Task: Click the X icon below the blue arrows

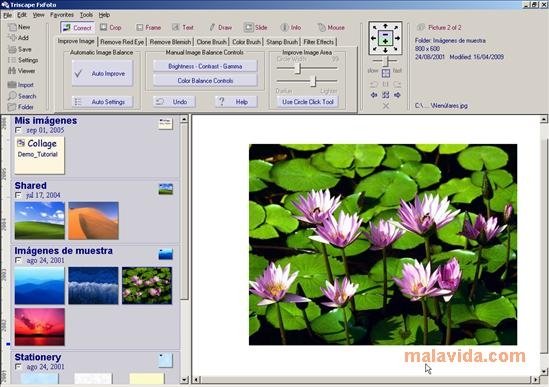Action: [x=385, y=105]
